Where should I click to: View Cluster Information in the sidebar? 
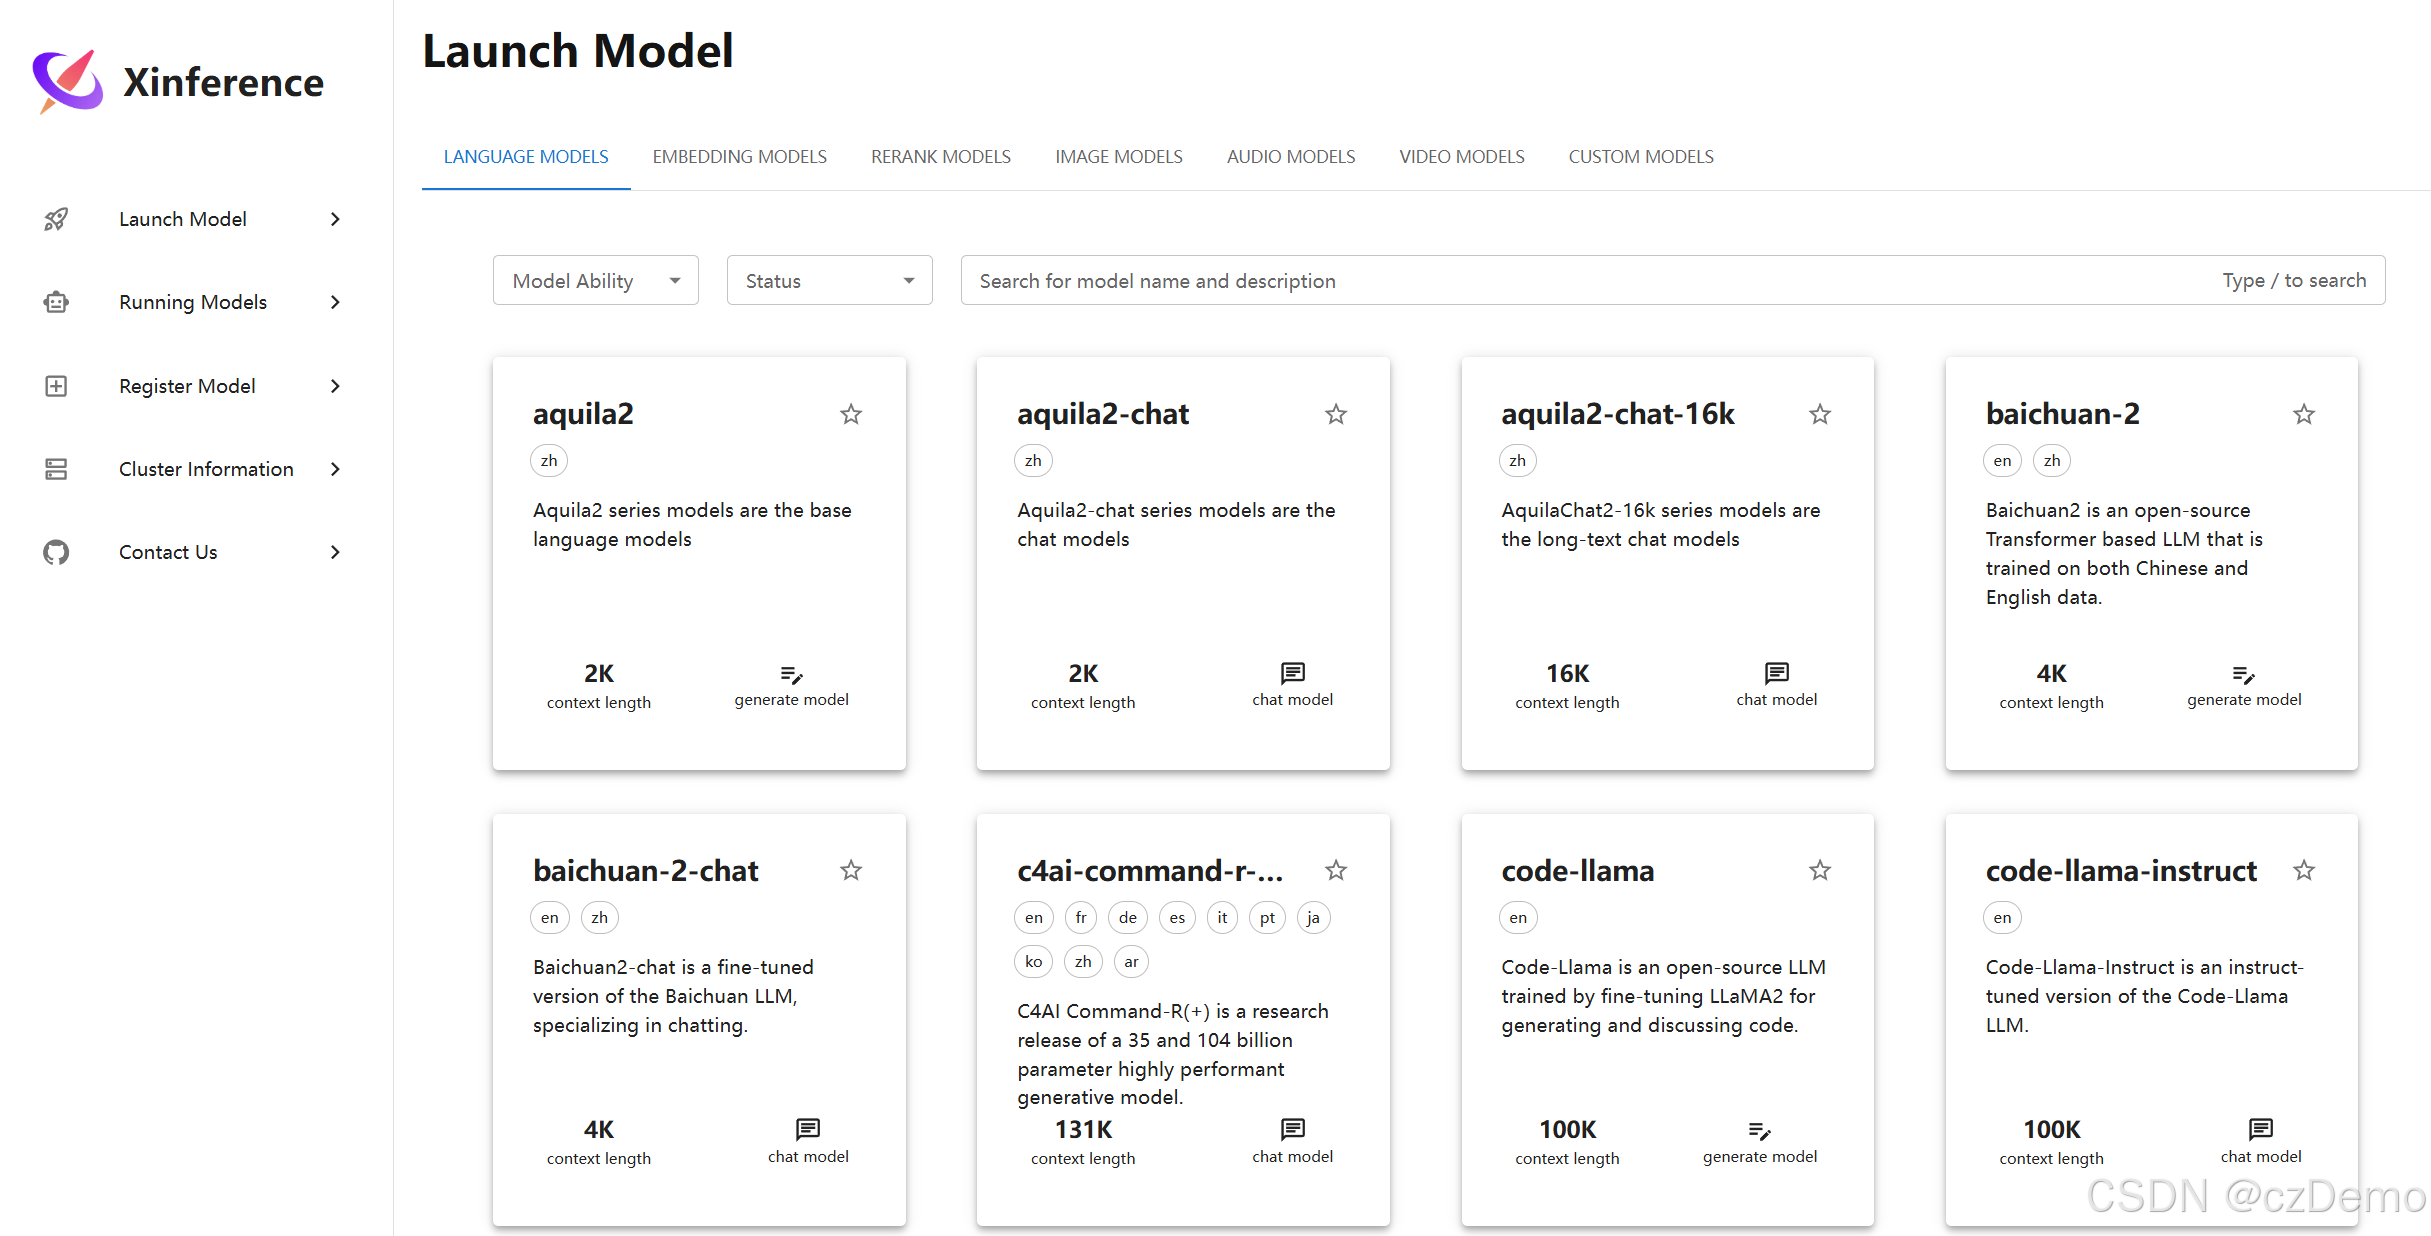coord(194,469)
